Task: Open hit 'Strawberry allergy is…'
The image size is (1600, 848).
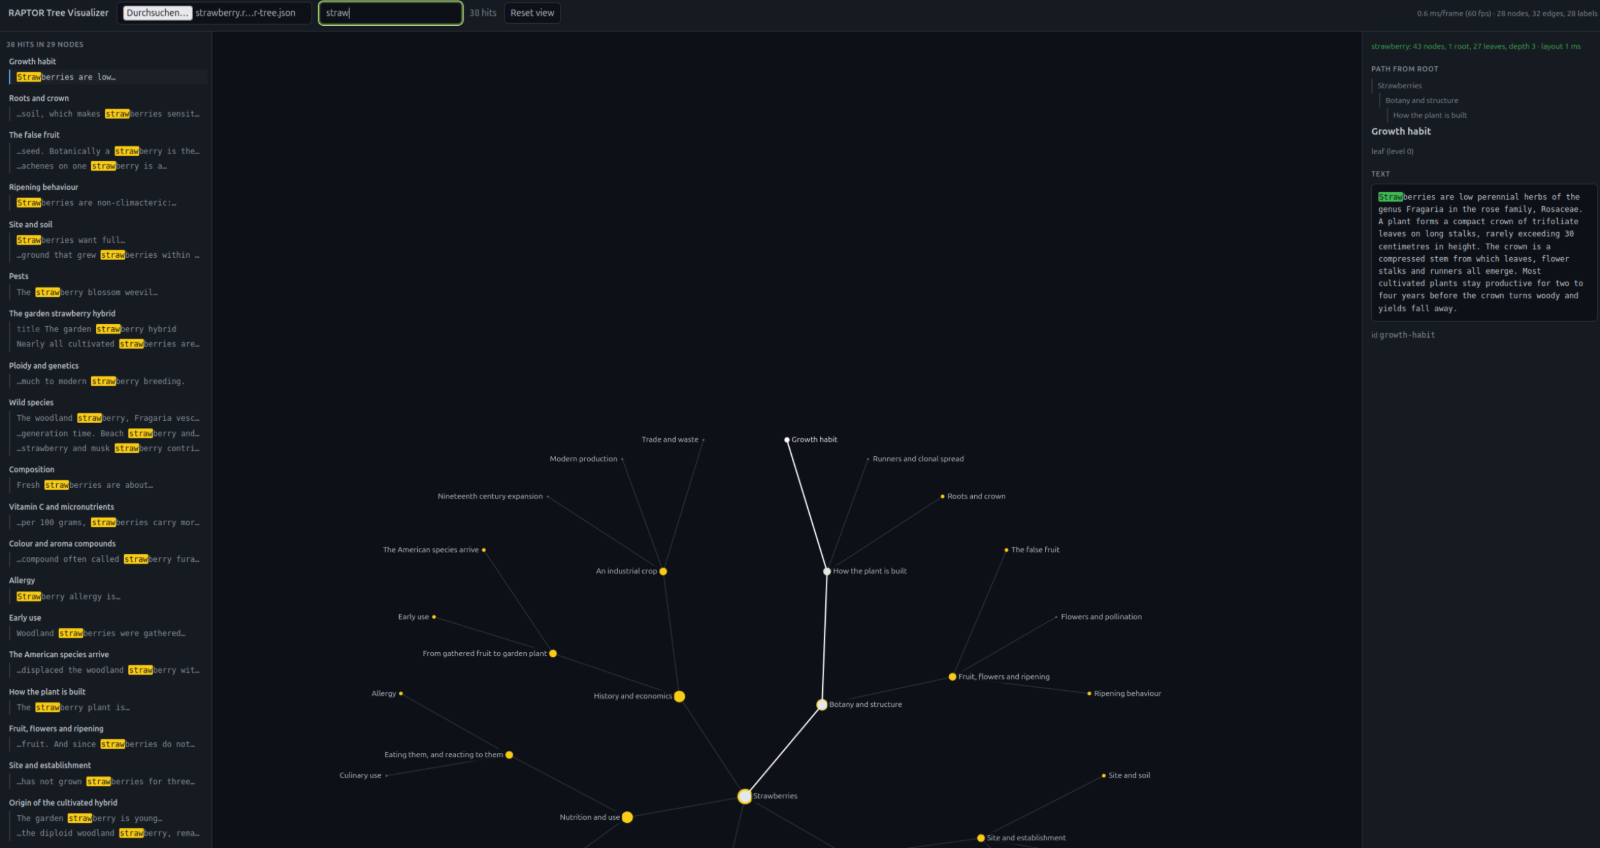Action: [109, 597]
